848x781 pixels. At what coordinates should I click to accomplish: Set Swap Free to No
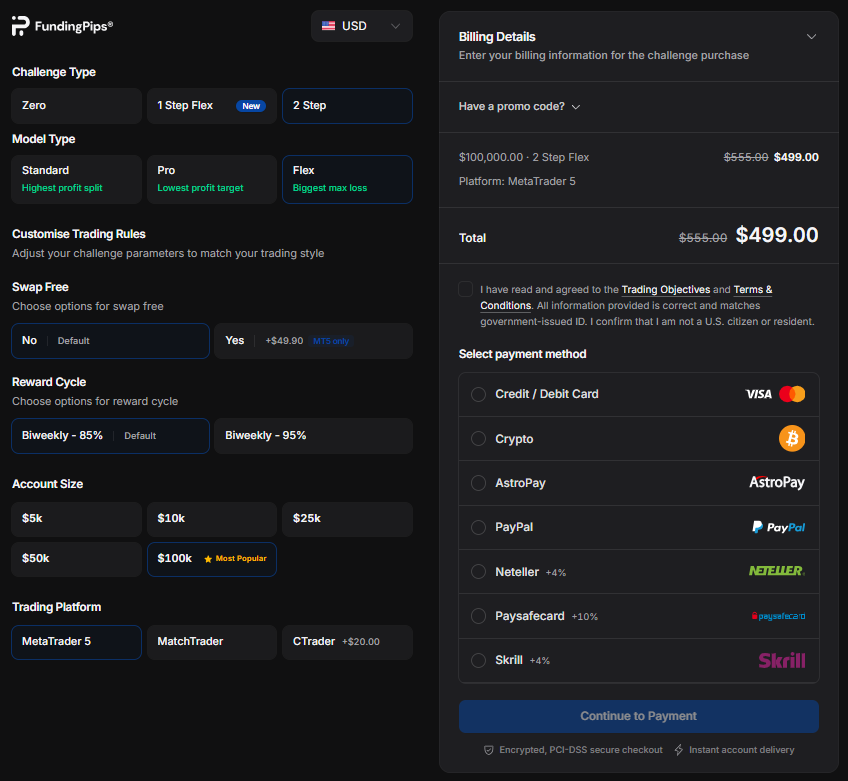pyautogui.click(x=110, y=341)
